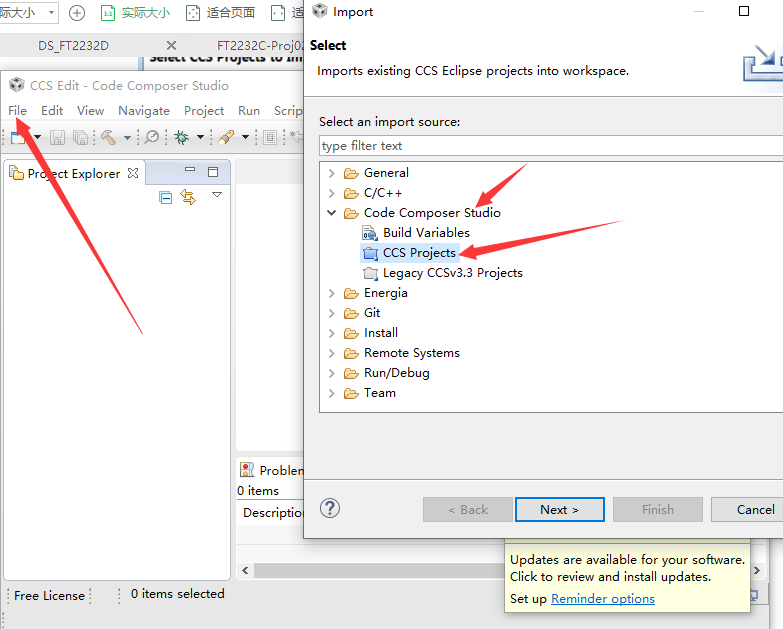Expand the Install import category
This screenshot has height=629, width=783.
[331, 333]
